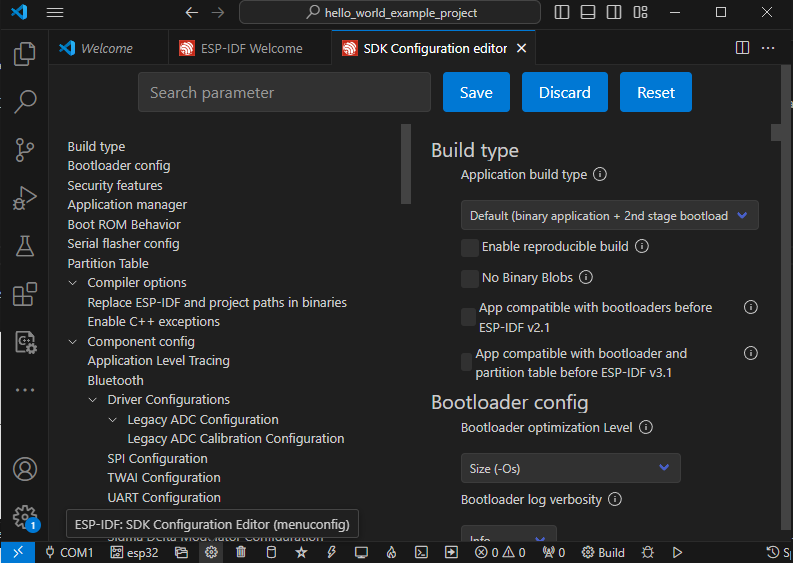
Task: Open the Application build type dropdown
Action: pos(609,216)
